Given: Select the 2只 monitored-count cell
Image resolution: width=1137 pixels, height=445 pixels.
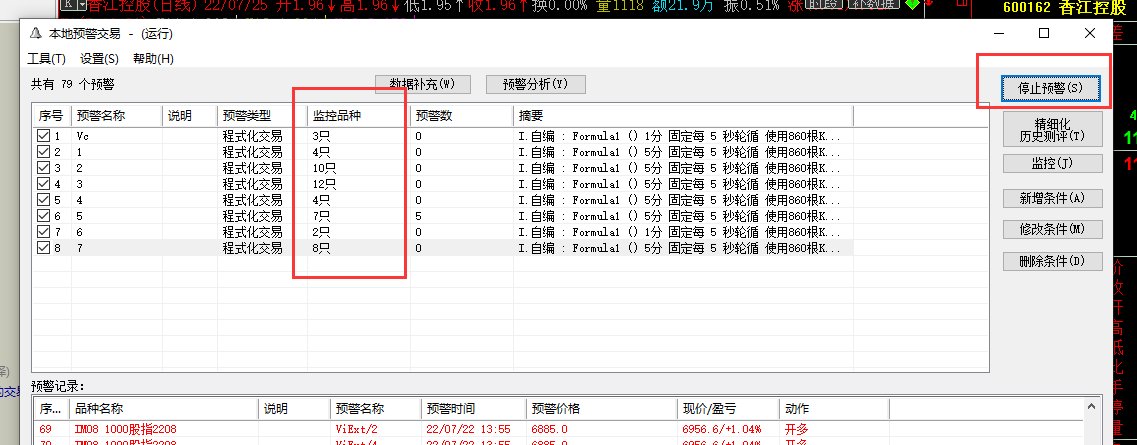Looking at the screenshot, I should [x=321, y=231].
